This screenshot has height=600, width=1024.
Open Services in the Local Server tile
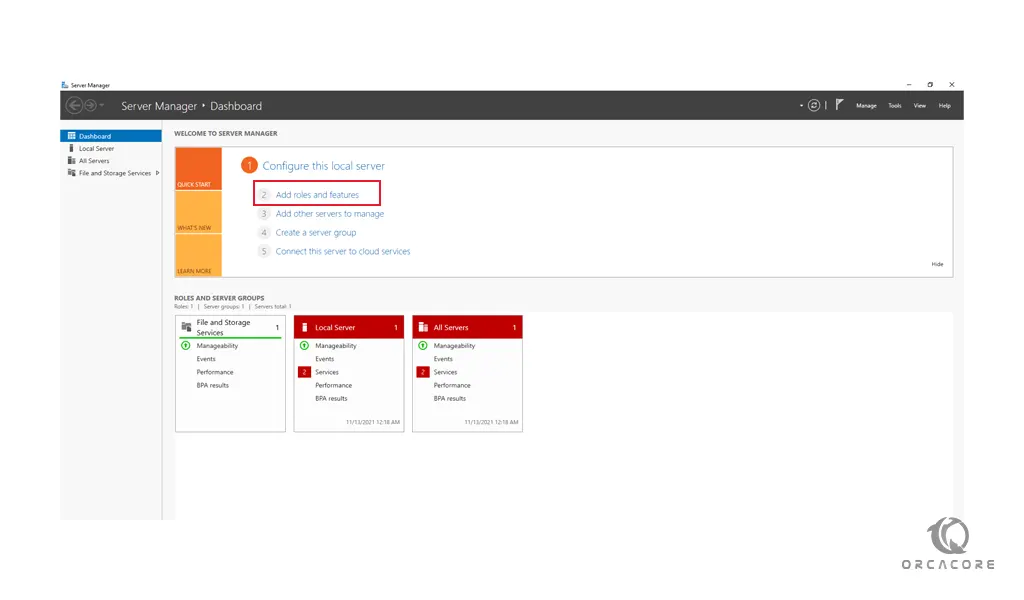tap(327, 372)
